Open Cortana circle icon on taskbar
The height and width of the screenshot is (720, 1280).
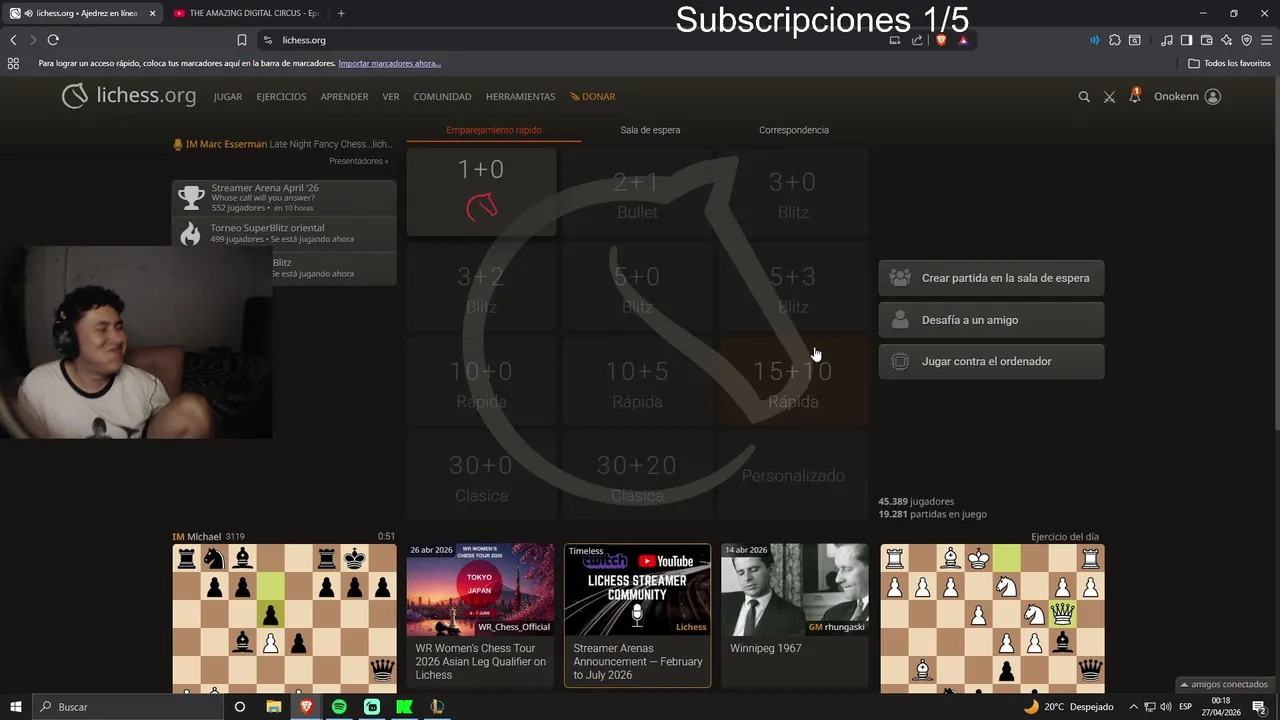[x=240, y=706]
